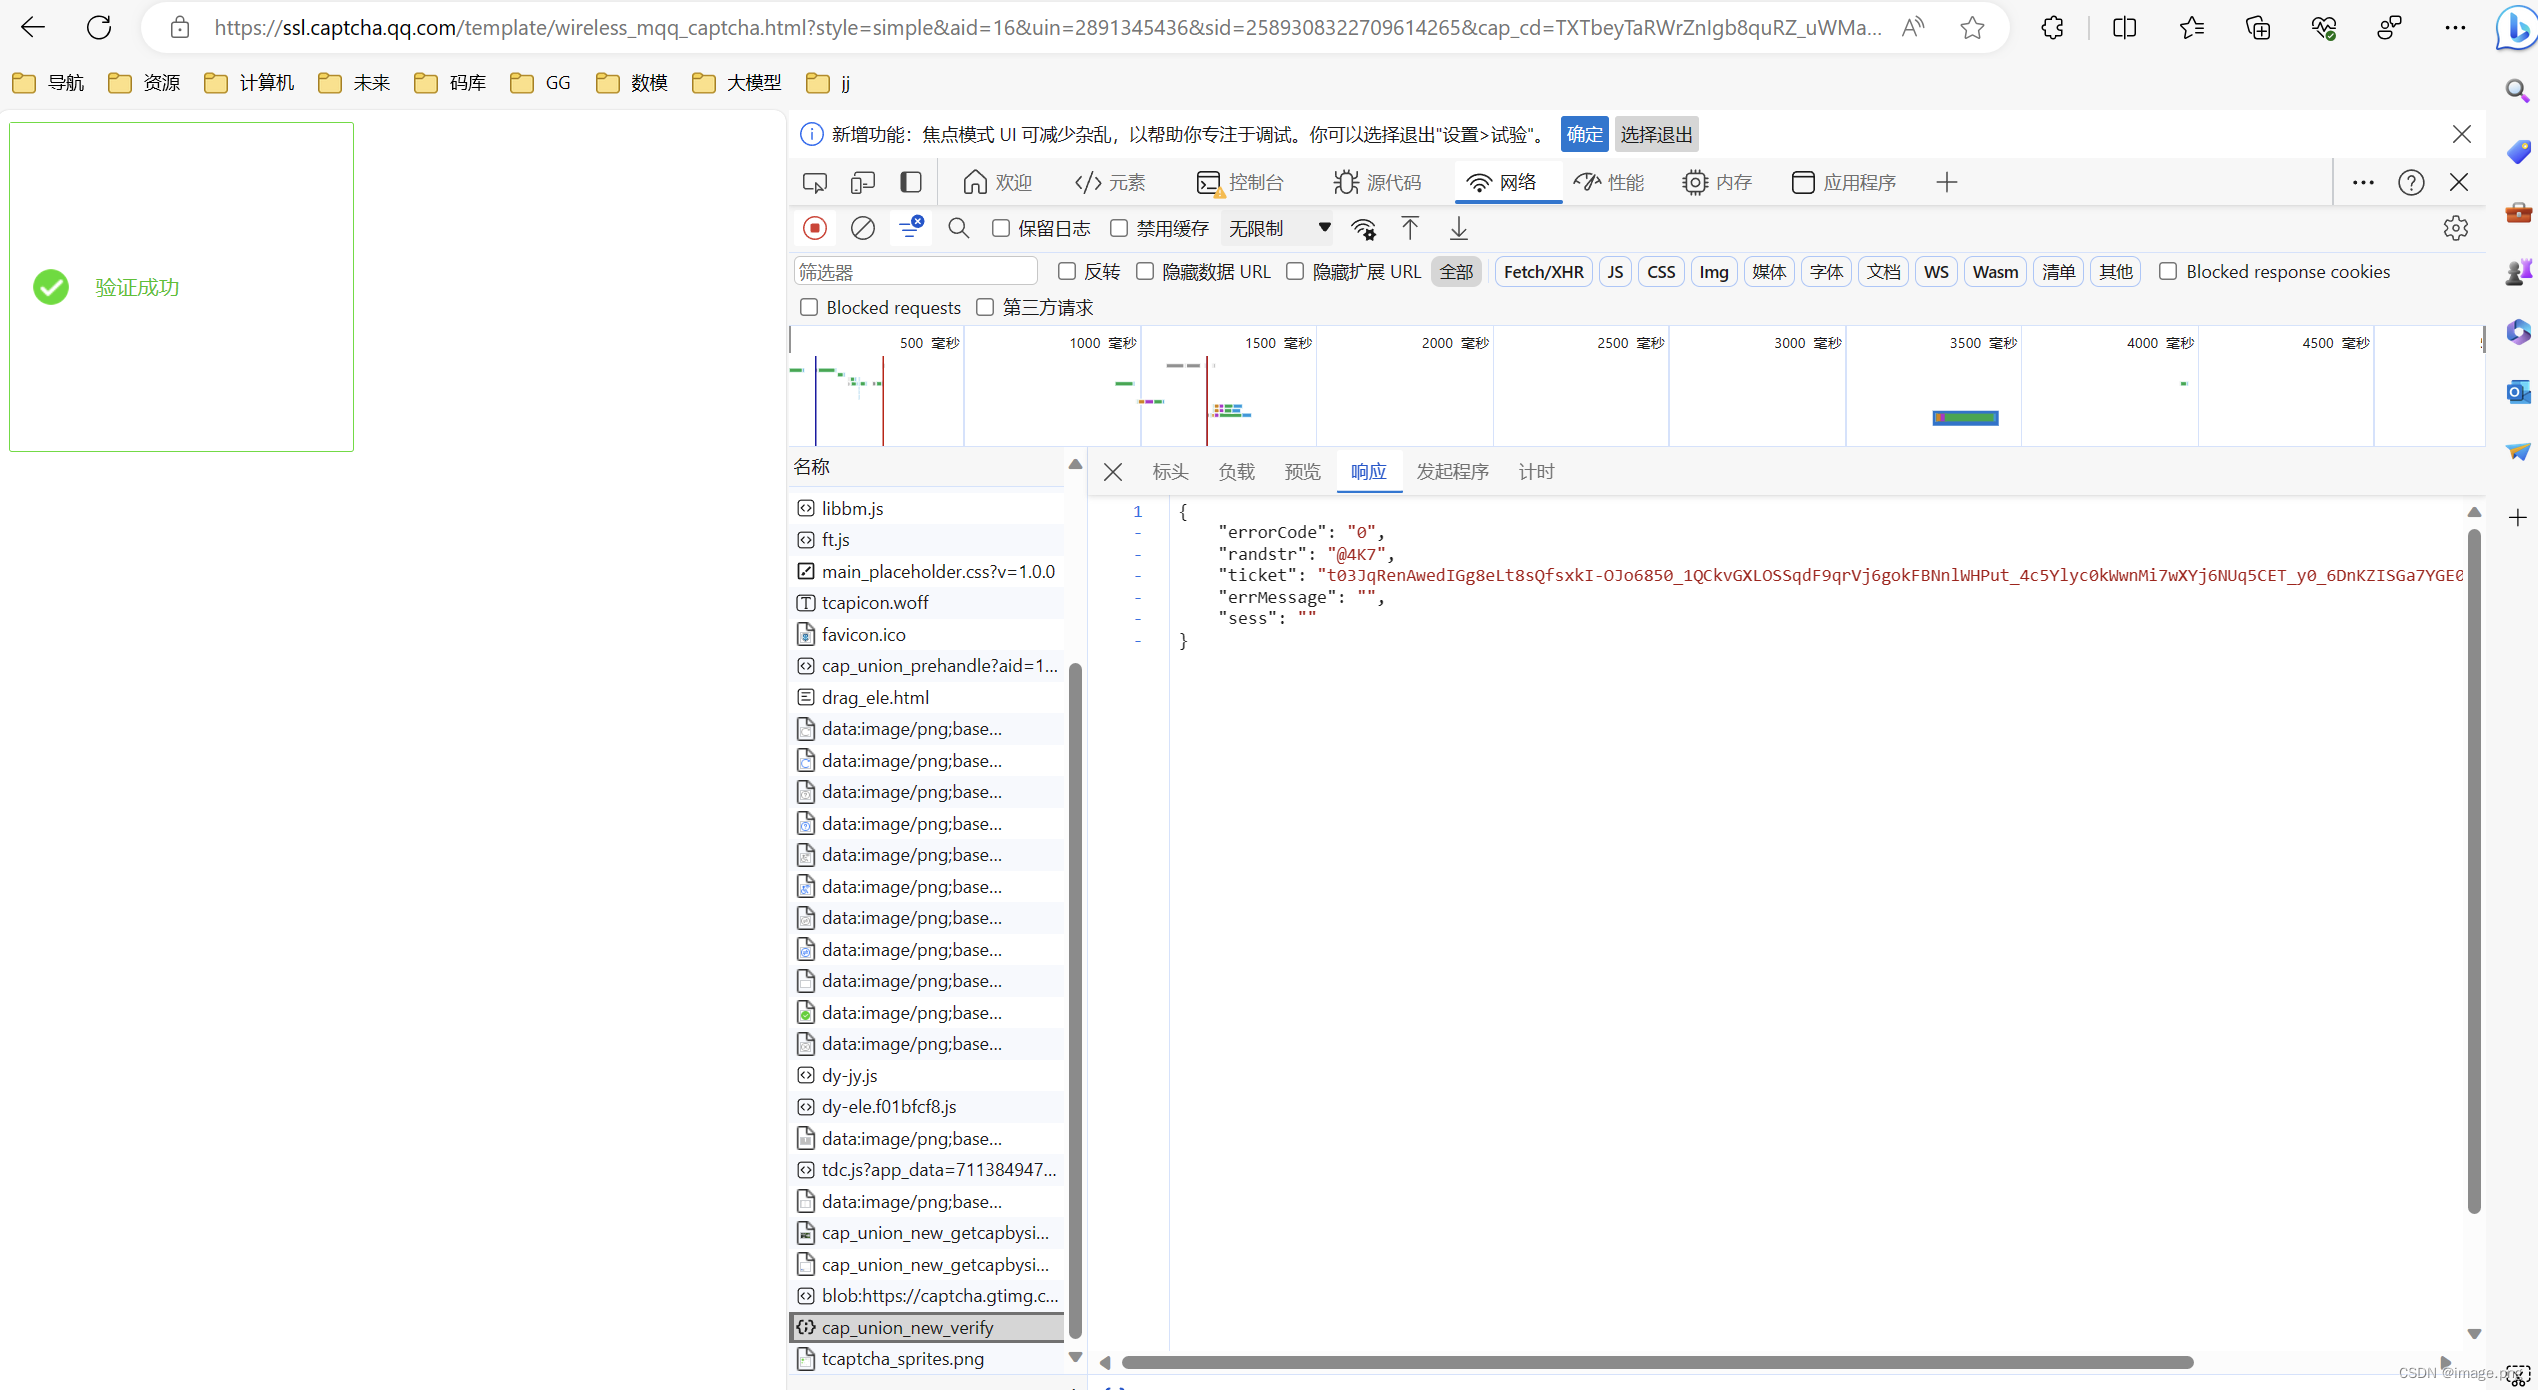2538x1390 pixels.
Task: Enable the 保留日志 checkbox
Action: pyautogui.click(x=1001, y=229)
